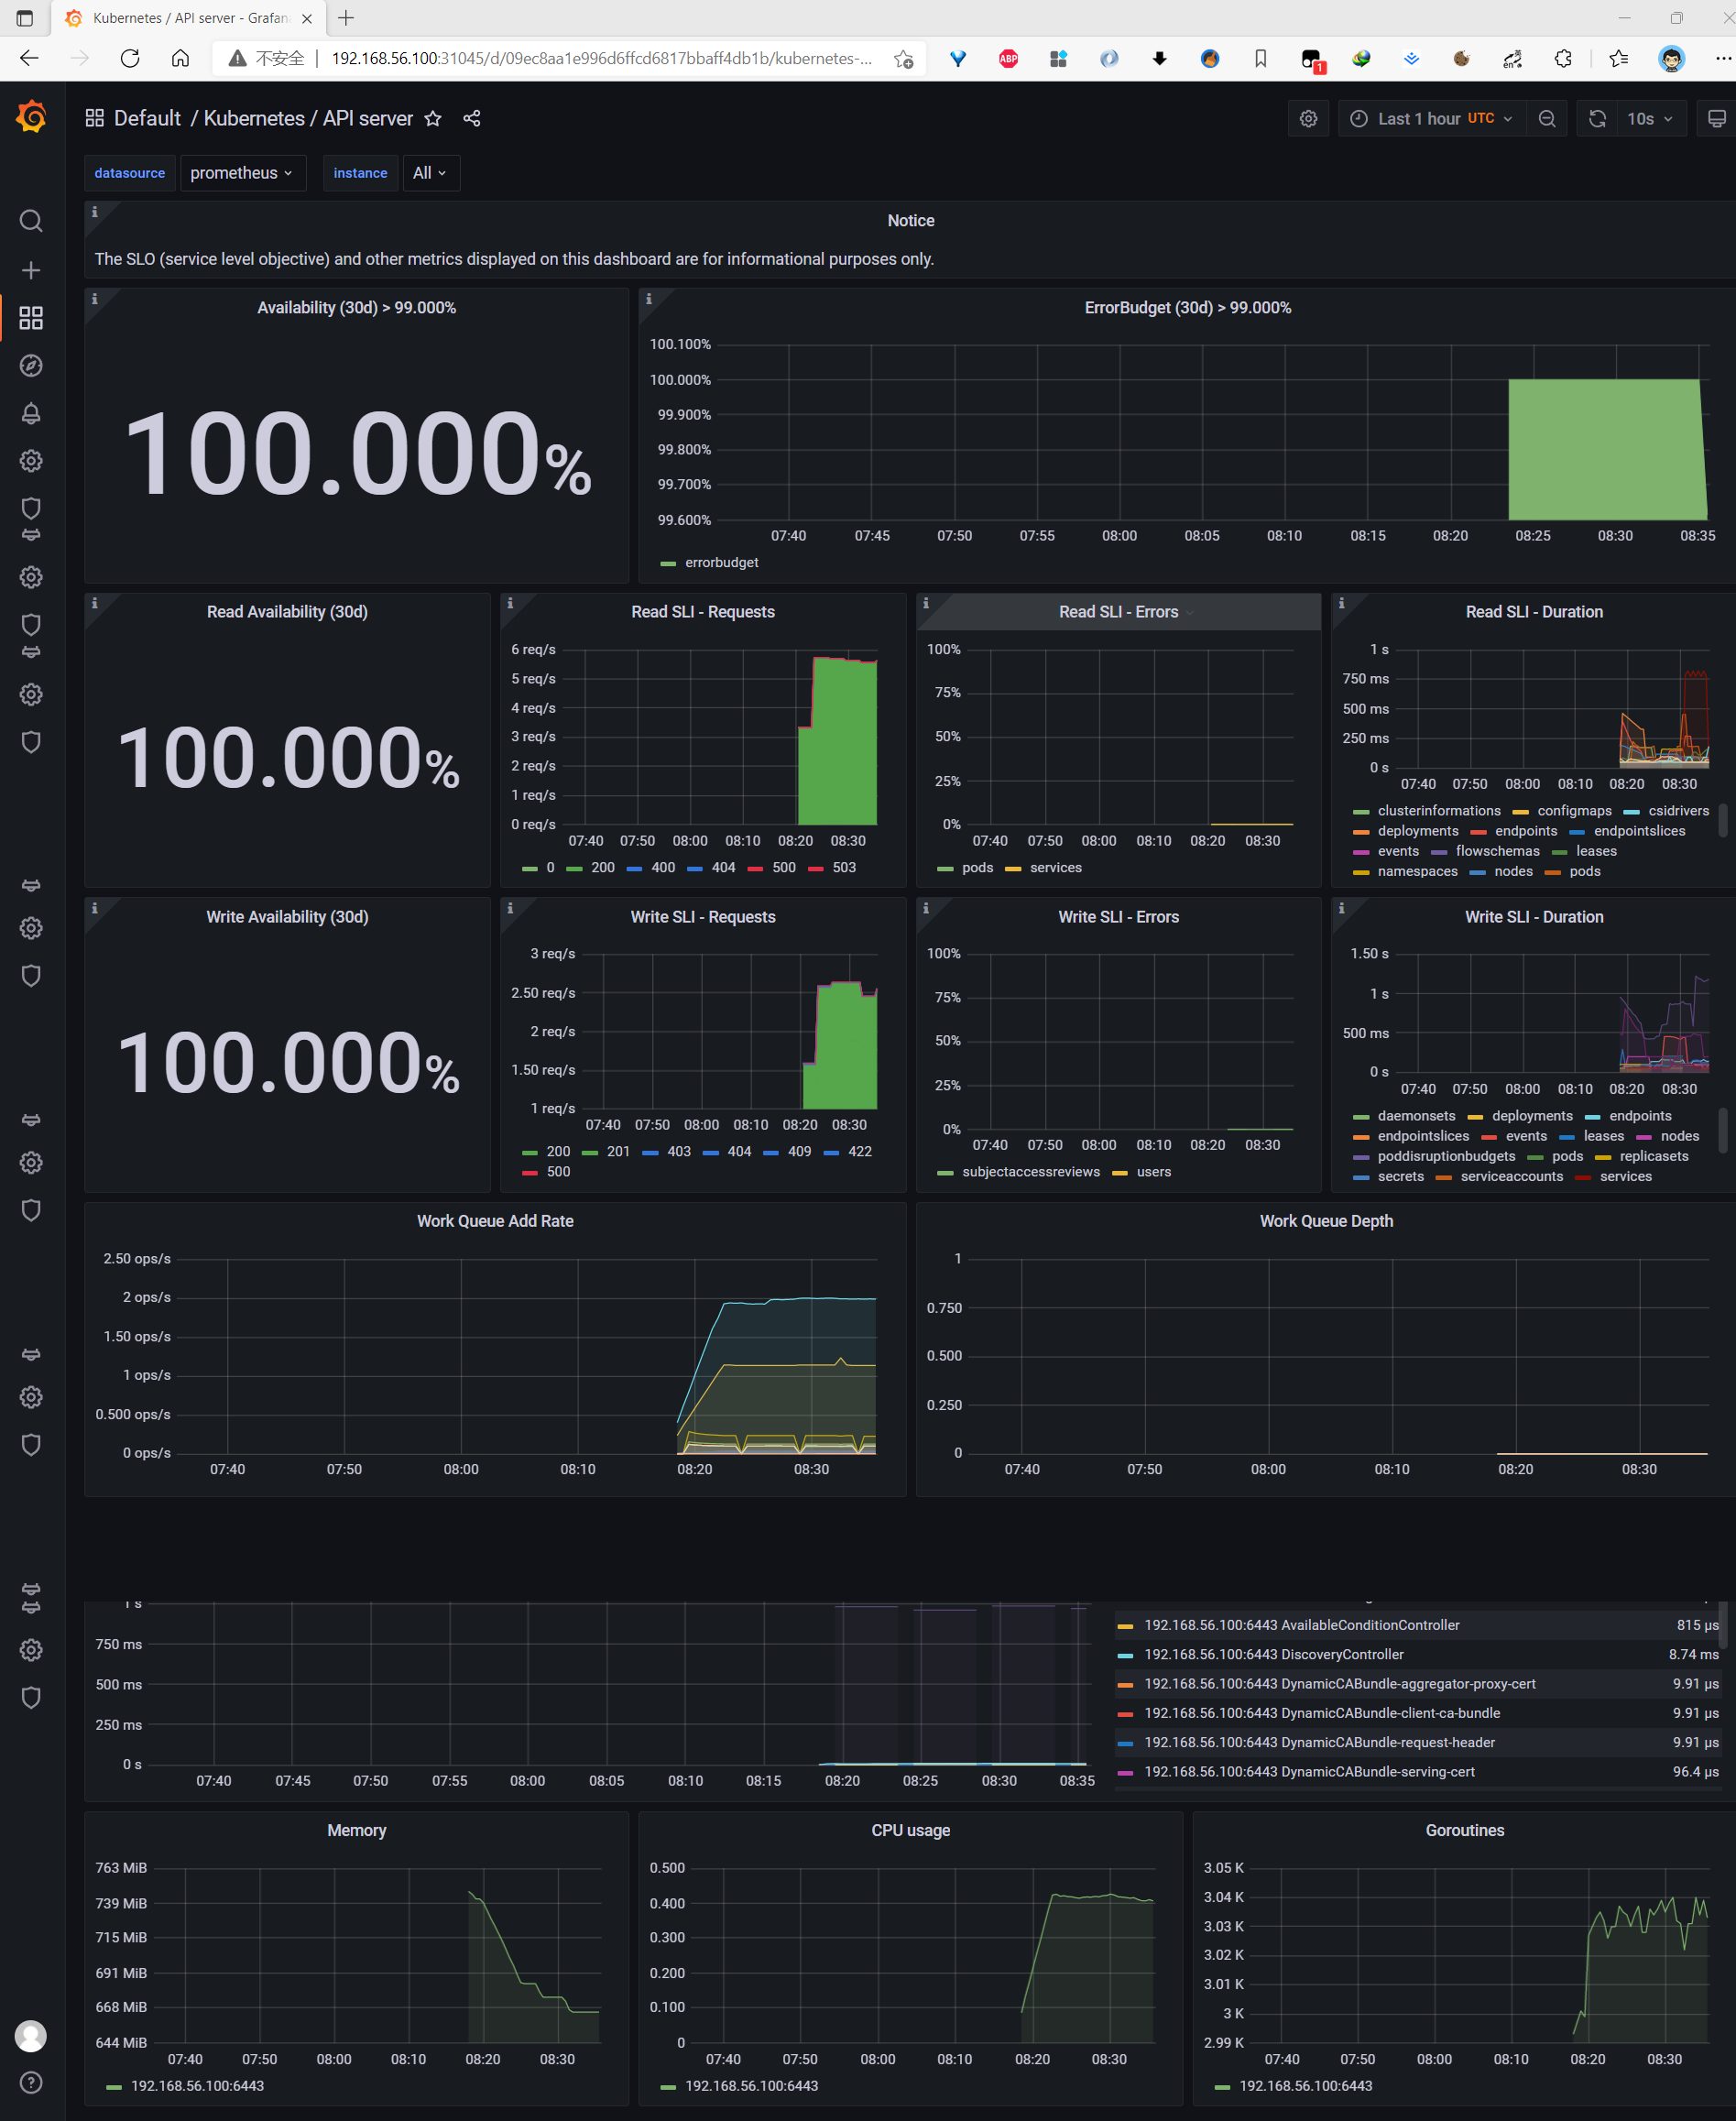The width and height of the screenshot is (1736, 2121).
Task: Select the Kubernetes / API server browser tab
Action: (190, 18)
